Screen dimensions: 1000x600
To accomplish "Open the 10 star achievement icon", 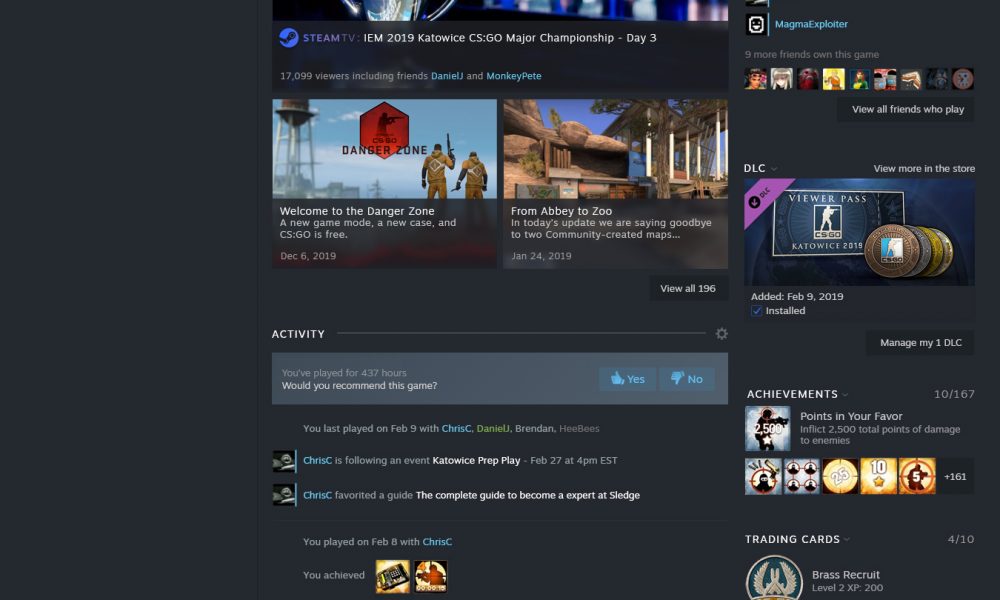I will pos(878,476).
